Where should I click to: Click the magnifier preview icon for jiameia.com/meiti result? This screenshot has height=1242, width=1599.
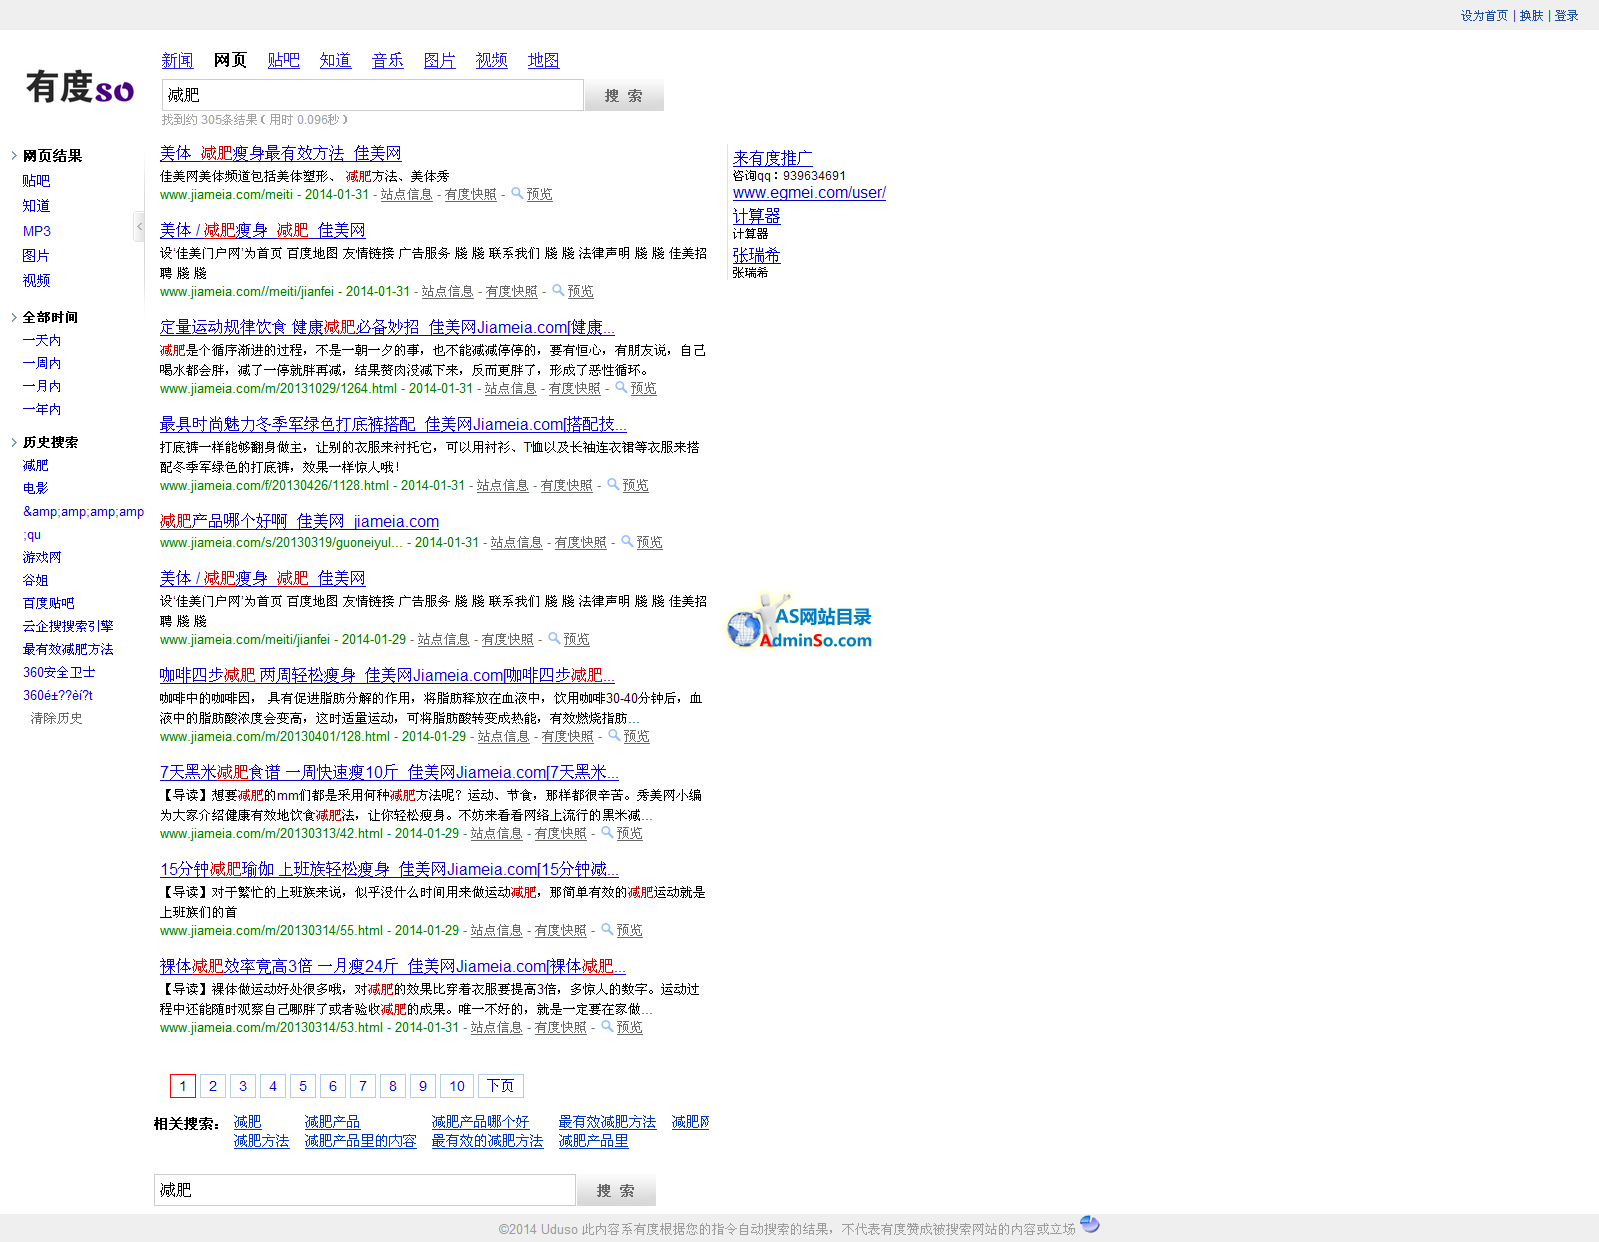pos(517,193)
